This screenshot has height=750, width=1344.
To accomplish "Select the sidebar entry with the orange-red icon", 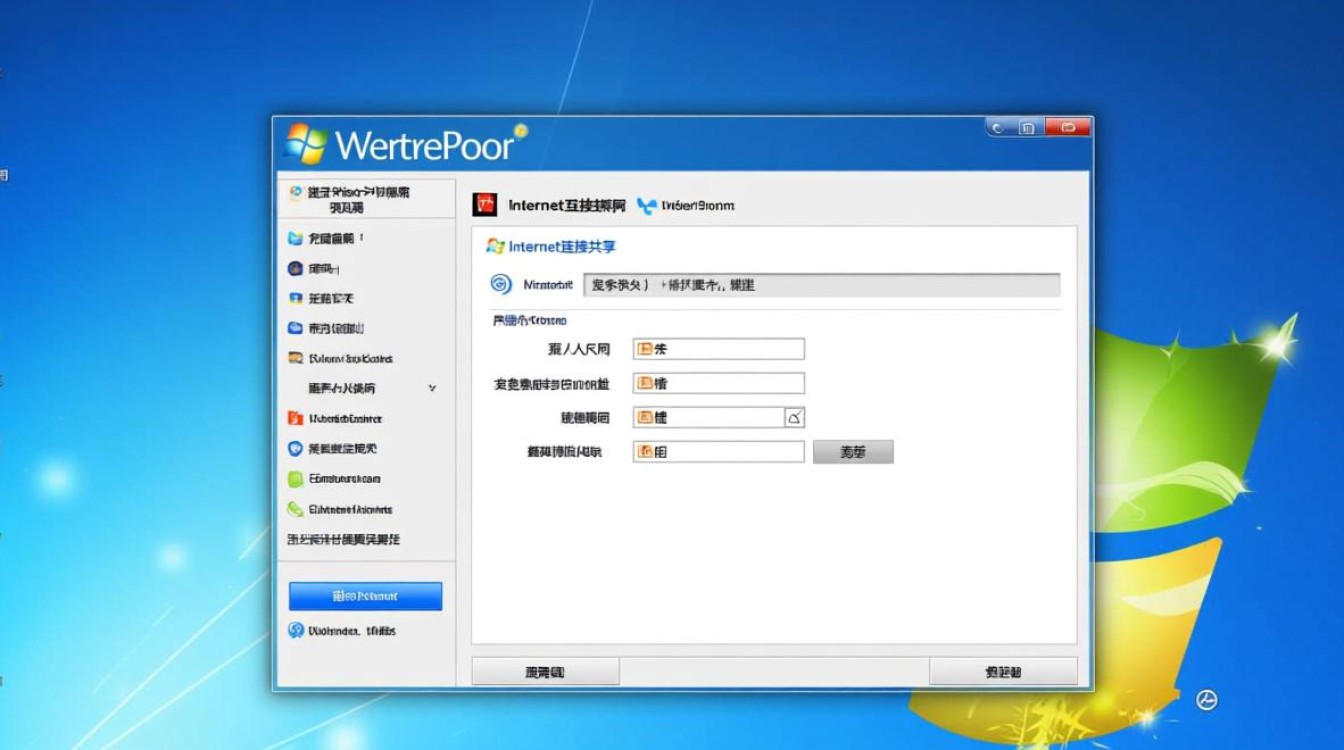I will [295, 419].
